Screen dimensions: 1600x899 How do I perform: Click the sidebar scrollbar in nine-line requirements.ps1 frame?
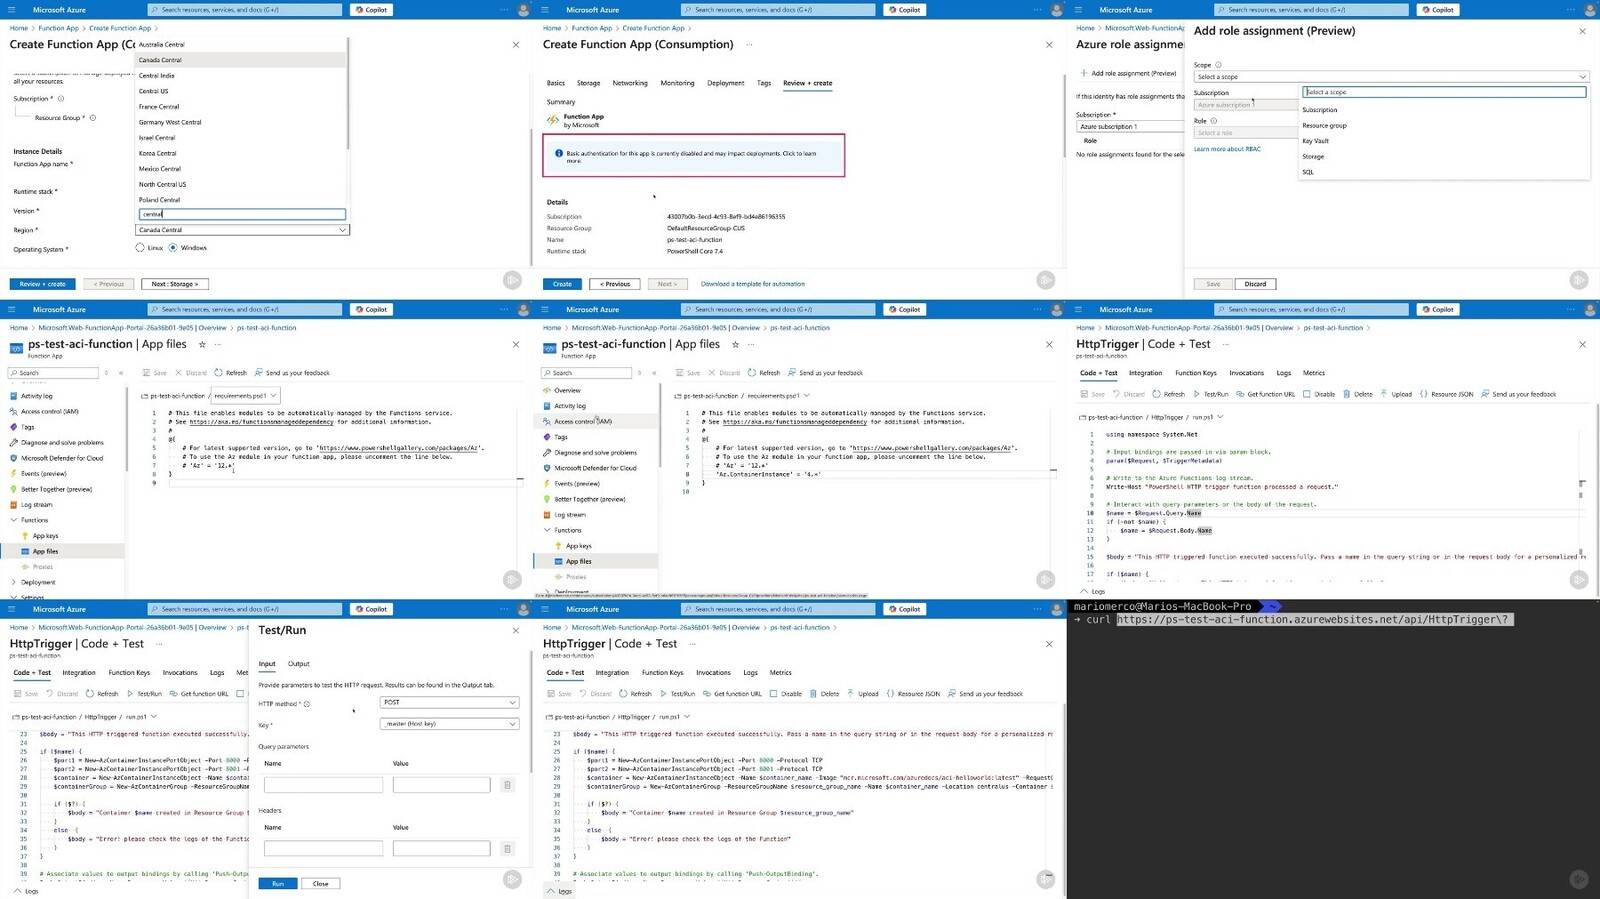tap(127, 430)
